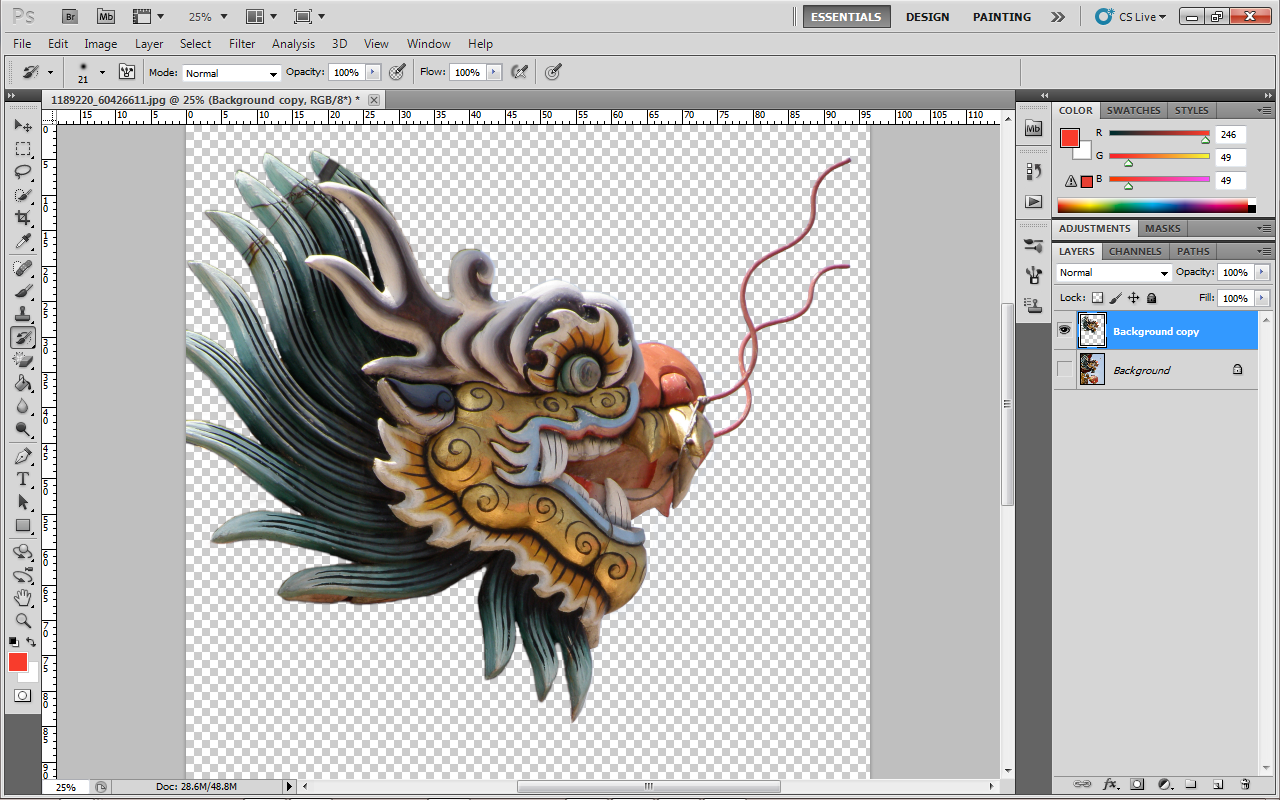Select the Paint Bucket tool
The width and height of the screenshot is (1280, 800).
pyautogui.click(x=23, y=383)
